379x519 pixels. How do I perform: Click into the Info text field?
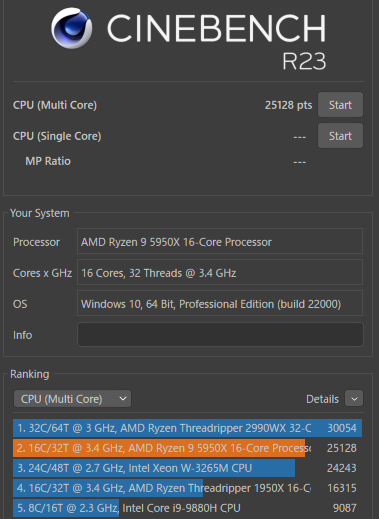(220, 334)
